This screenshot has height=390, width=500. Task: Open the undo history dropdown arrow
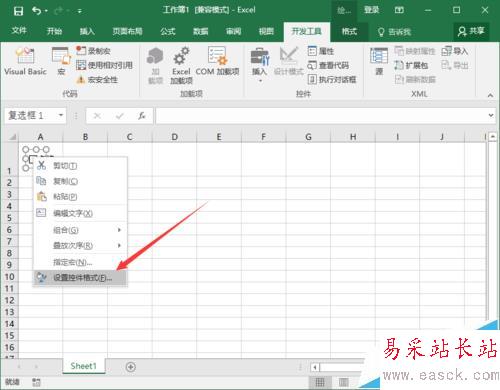(46, 11)
